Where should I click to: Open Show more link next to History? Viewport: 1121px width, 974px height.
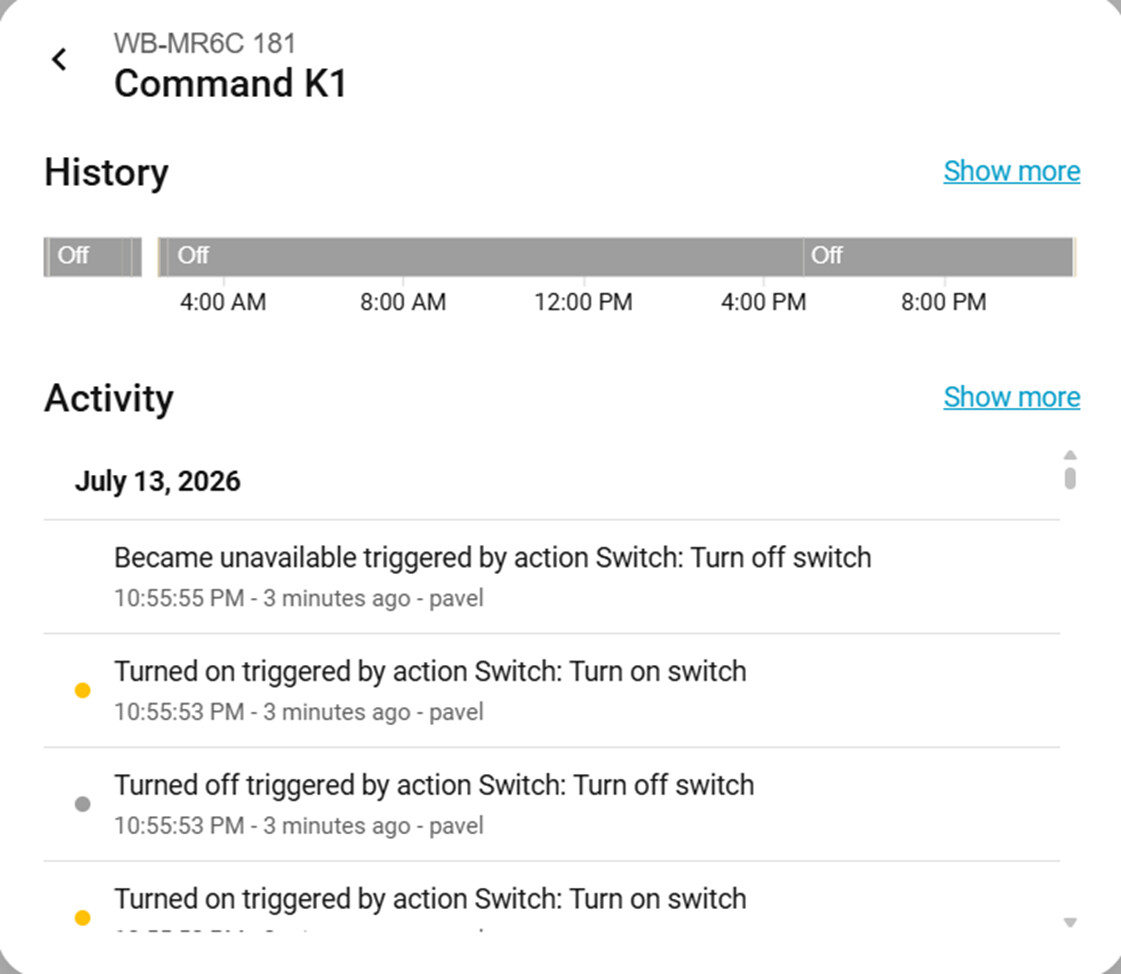1012,171
